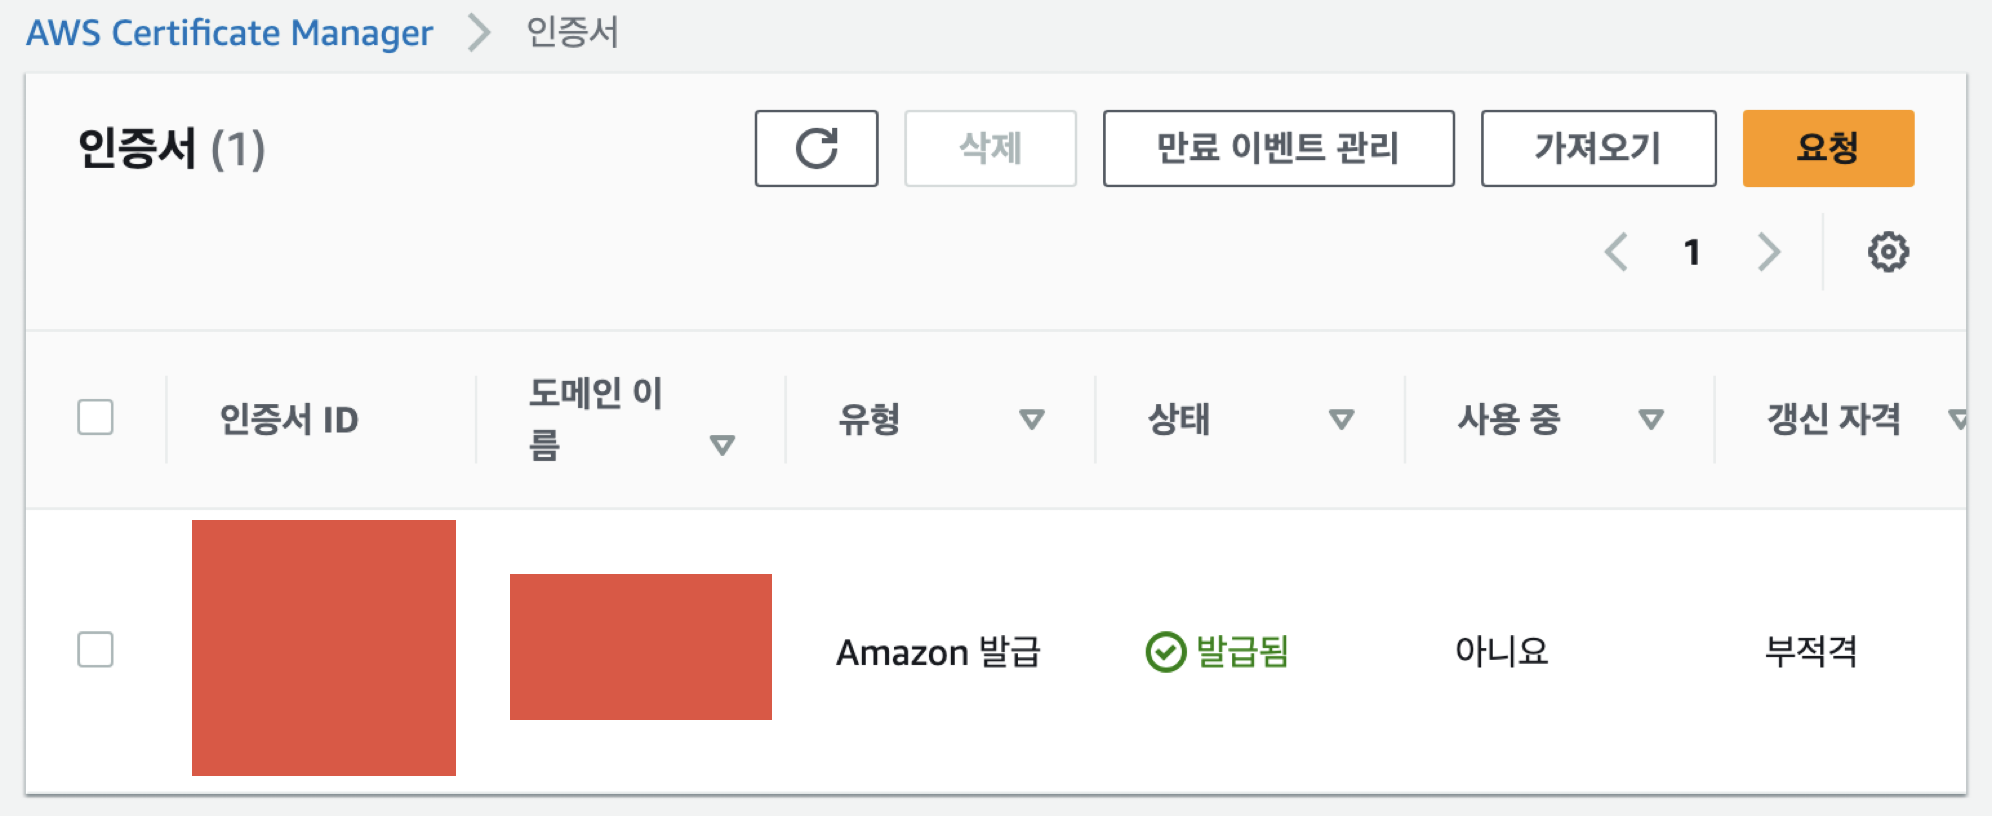Open AWS Certificate Manager breadcrumb link
1992x816 pixels.
click(x=229, y=33)
